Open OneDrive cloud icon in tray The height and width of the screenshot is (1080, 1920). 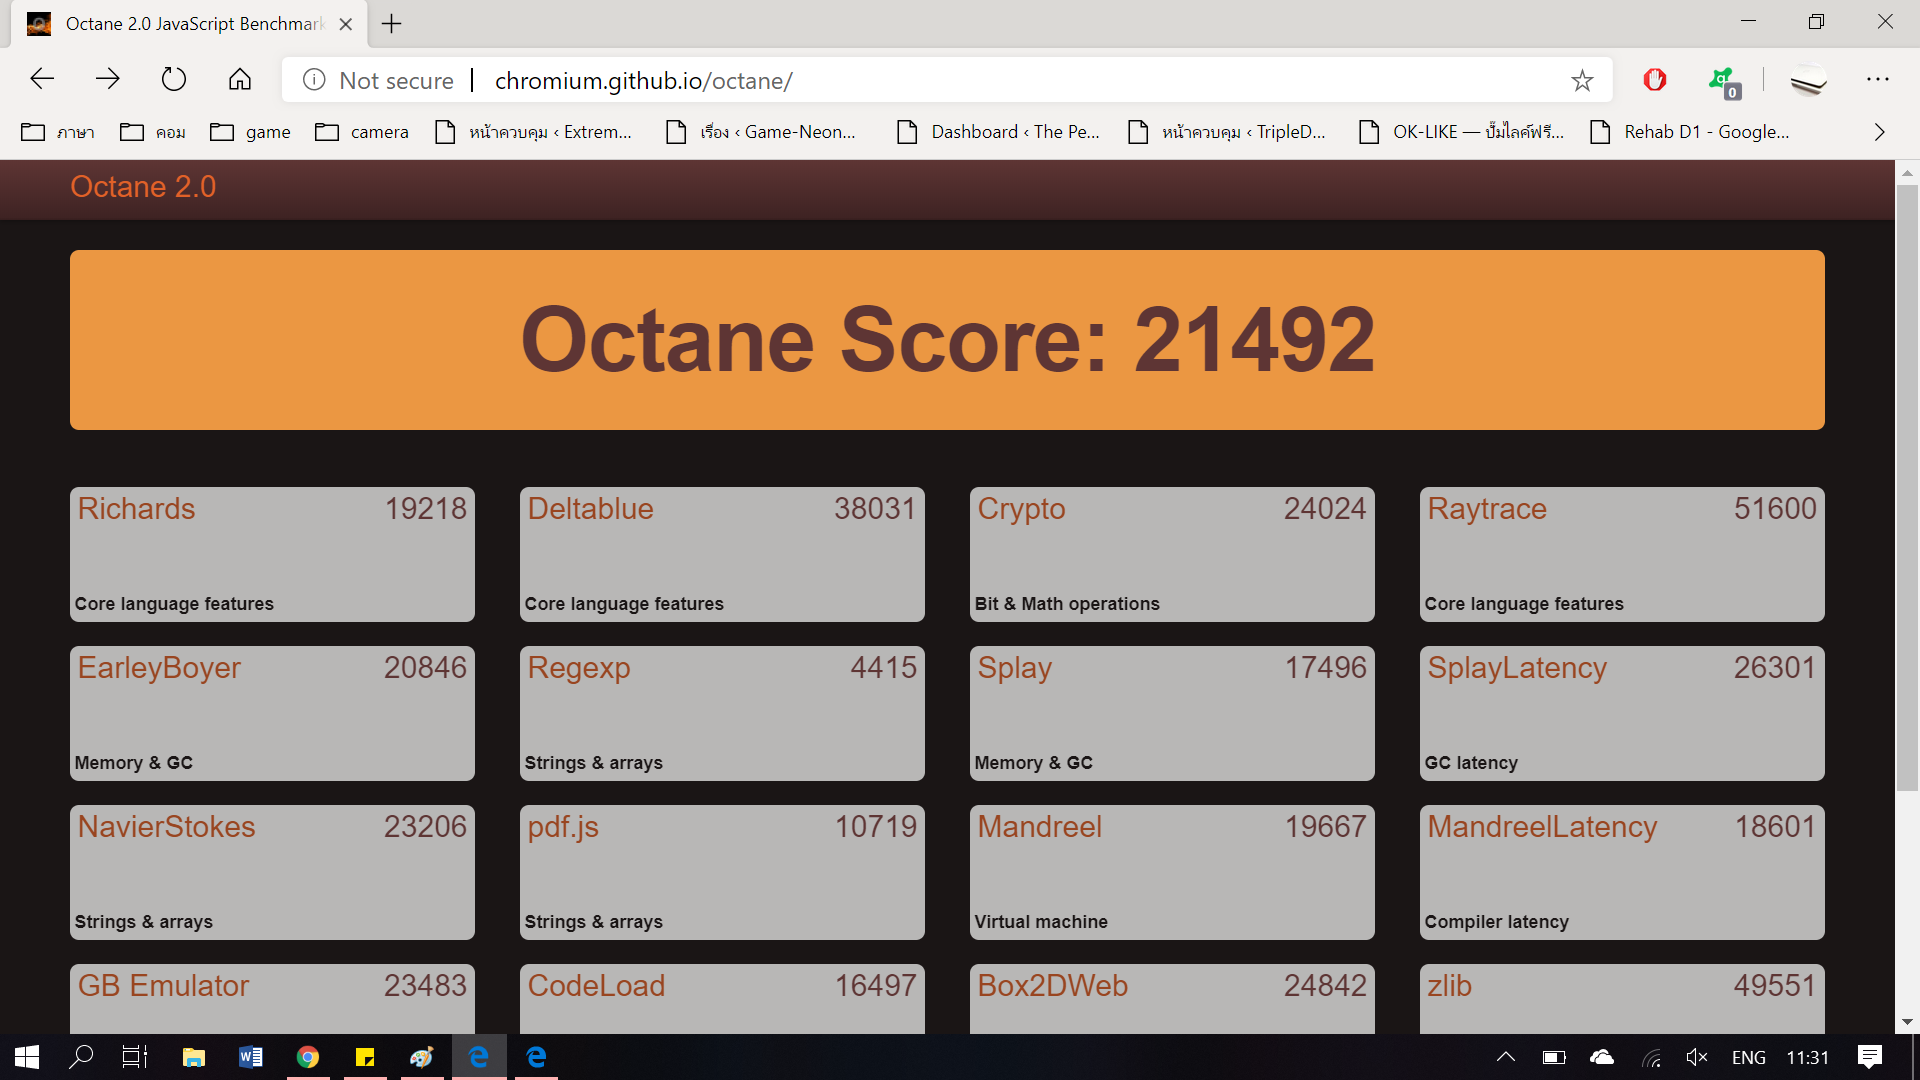[x=1602, y=1057]
